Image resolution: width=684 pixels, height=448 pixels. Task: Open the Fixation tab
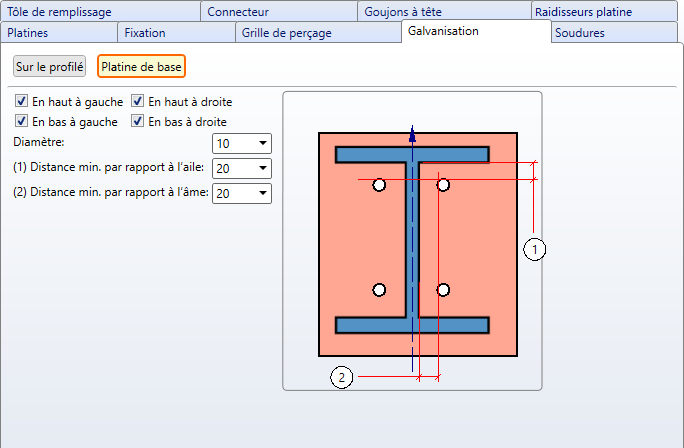pos(145,33)
